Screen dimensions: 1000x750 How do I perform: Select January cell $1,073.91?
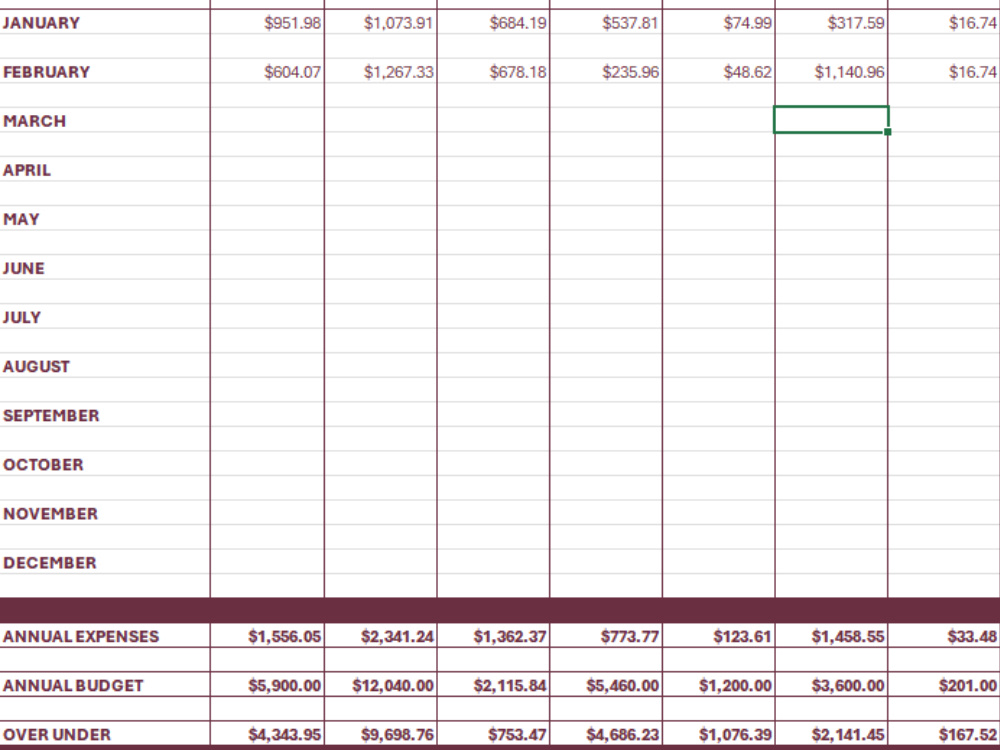click(381, 23)
